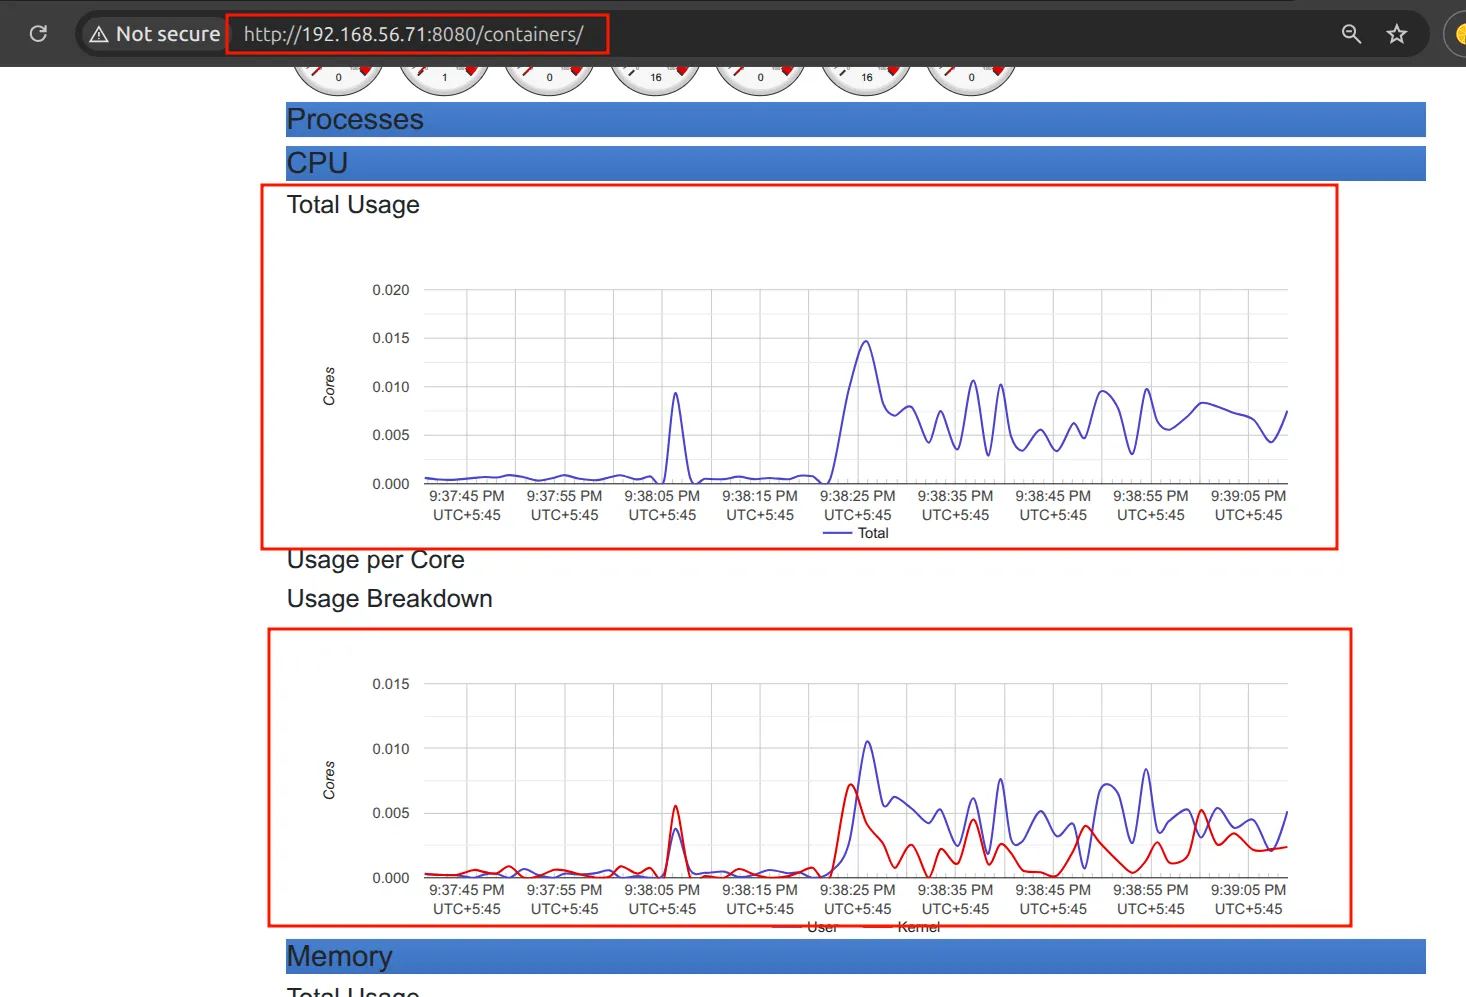Click the Processes section header
This screenshot has height=997, width=1466.
(x=855, y=119)
